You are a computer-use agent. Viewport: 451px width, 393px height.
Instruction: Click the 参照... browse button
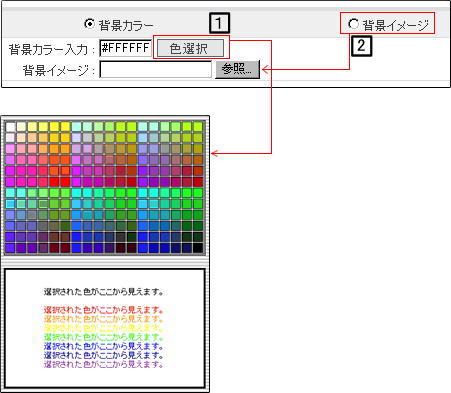coord(237,69)
